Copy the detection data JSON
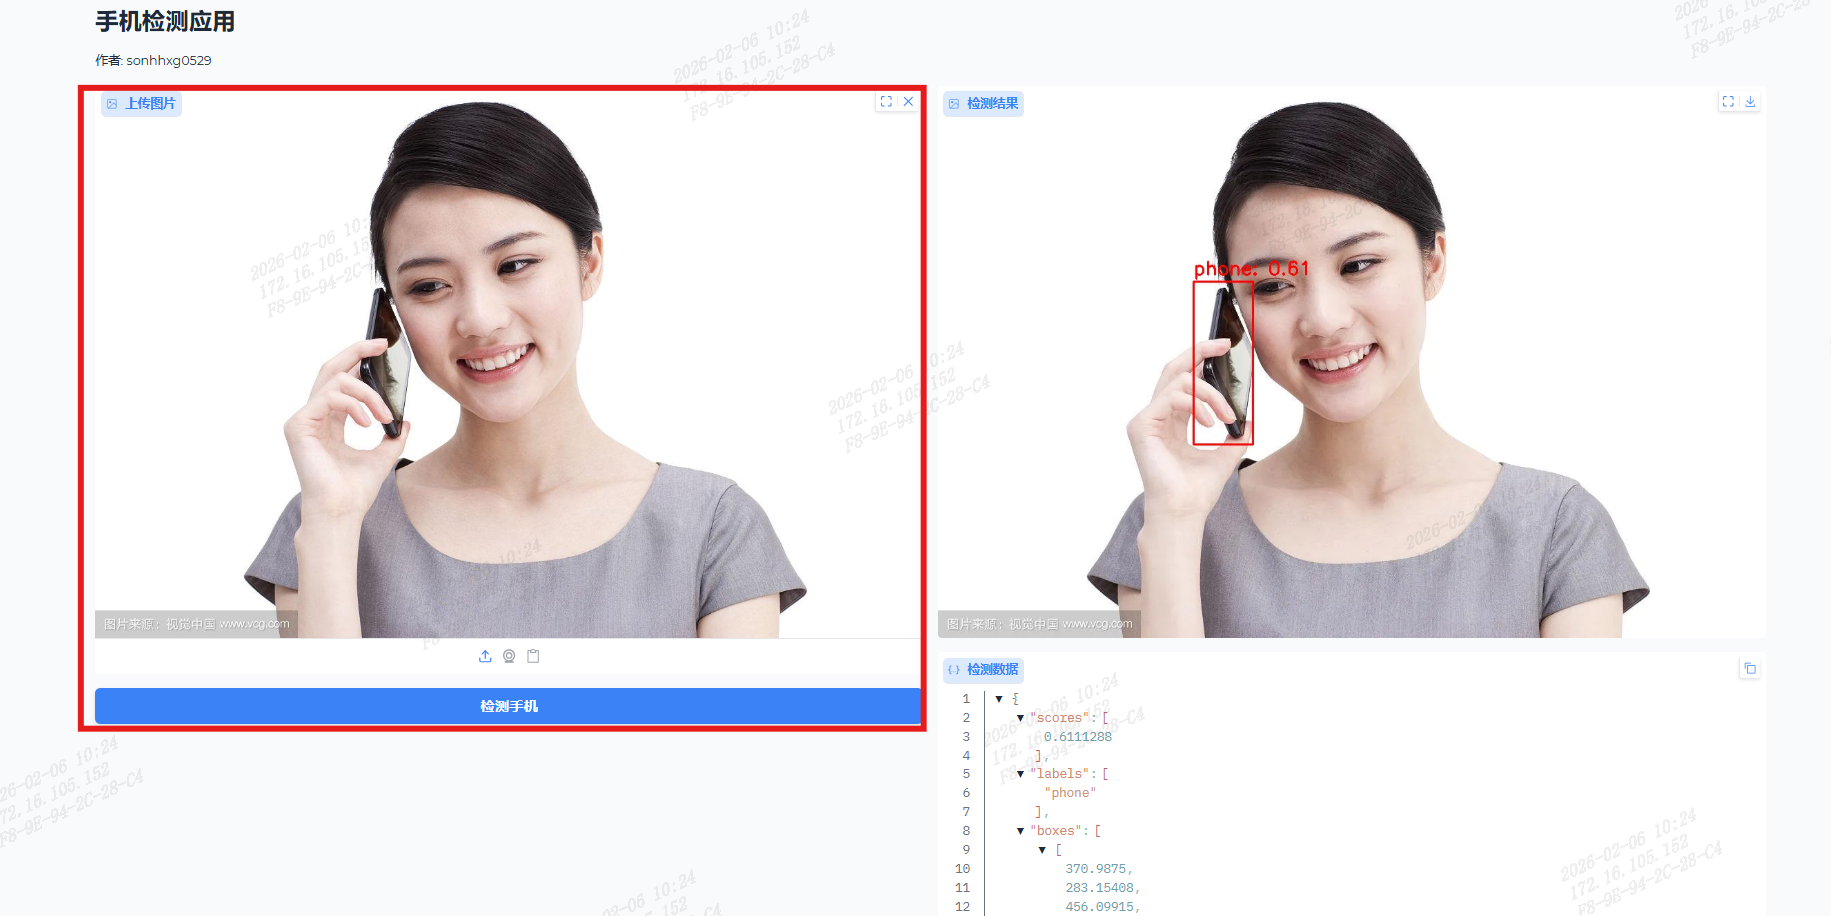This screenshot has height=916, width=1831. (x=1749, y=669)
